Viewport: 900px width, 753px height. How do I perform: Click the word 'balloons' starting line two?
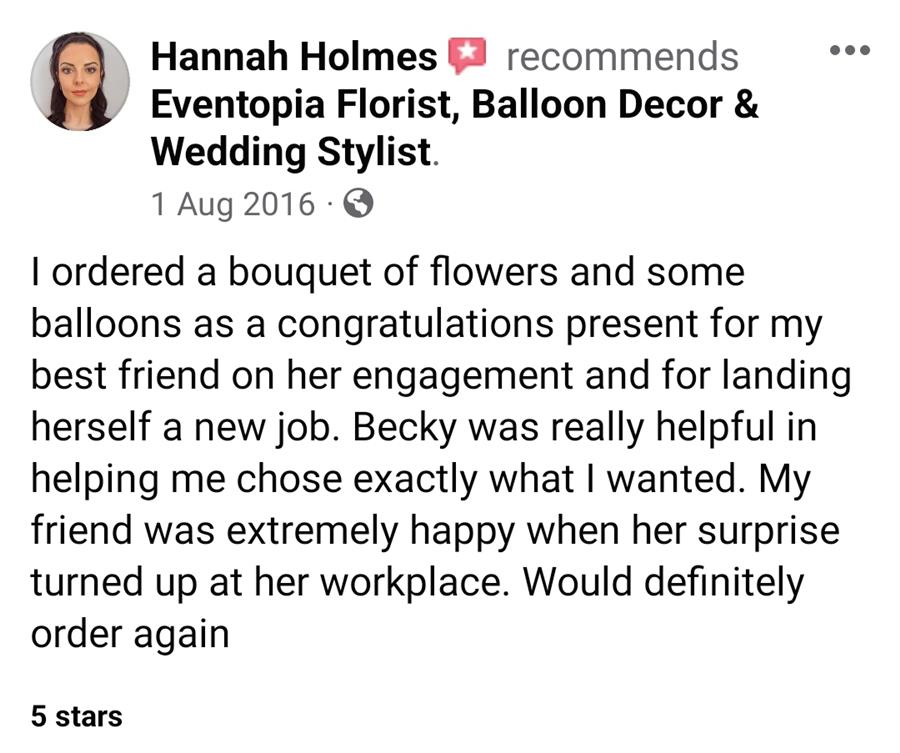(x=106, y=324)
